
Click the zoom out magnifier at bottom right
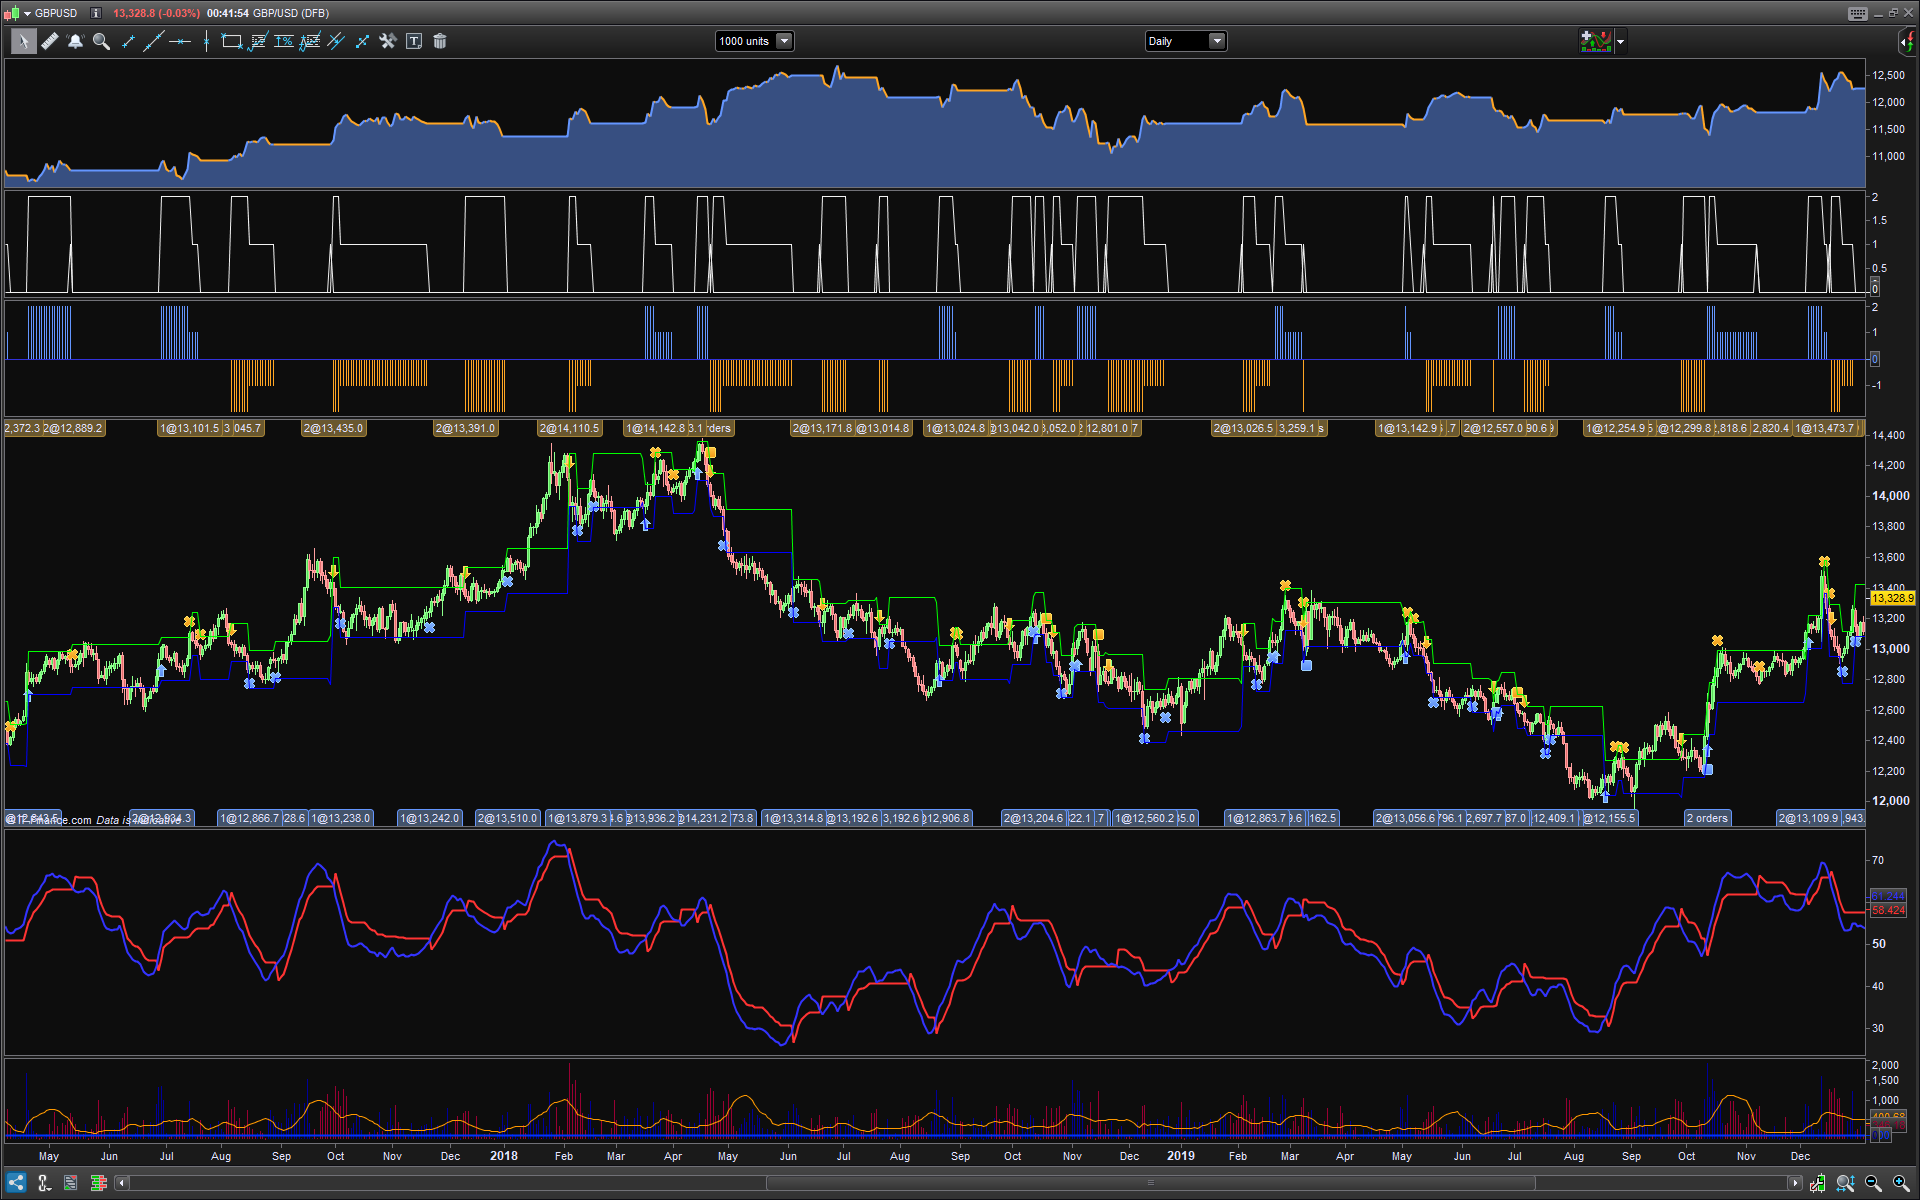point(1873,1183)
